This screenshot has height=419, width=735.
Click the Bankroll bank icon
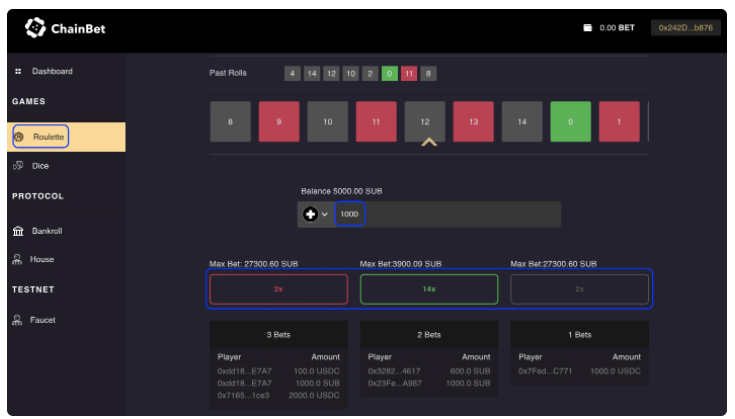pyautogui.click(x=18, y=231)
